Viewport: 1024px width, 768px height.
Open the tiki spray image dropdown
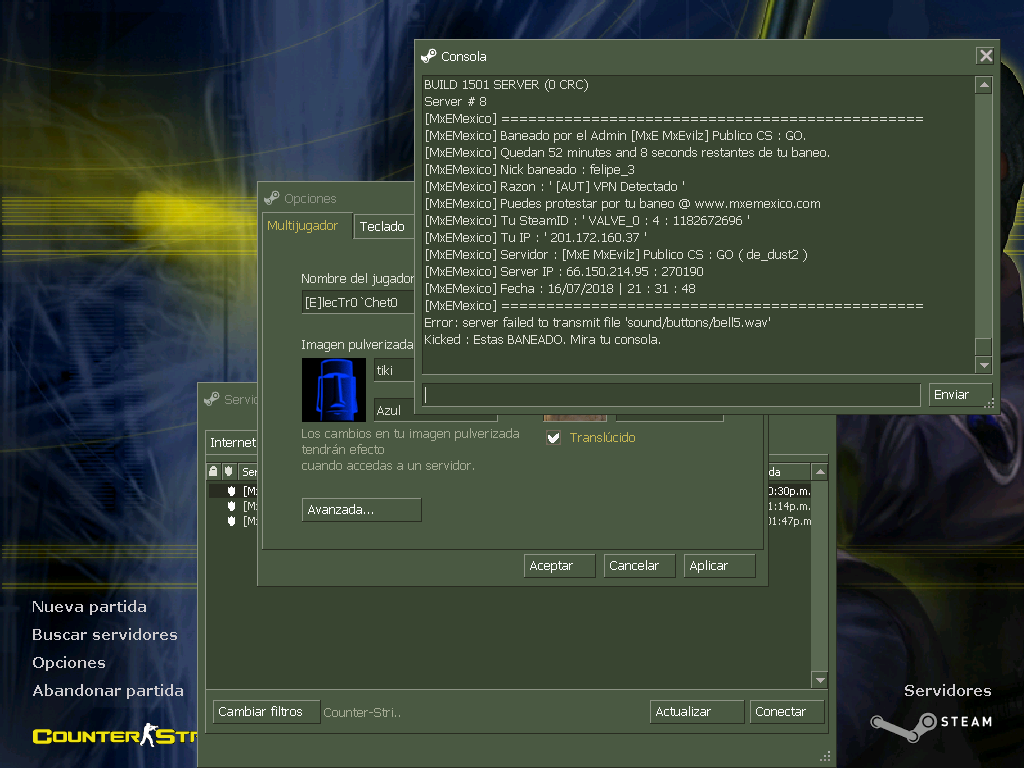coord(394,370)
